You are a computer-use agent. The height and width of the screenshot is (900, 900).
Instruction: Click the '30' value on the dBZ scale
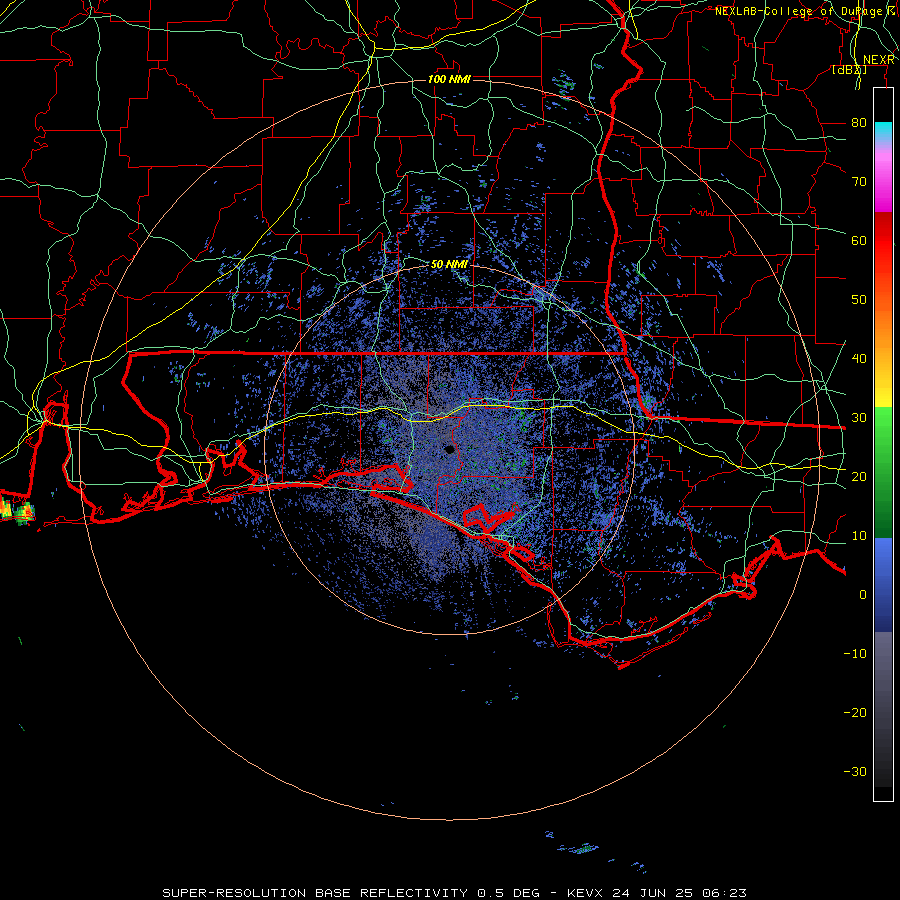coord(859,418)
